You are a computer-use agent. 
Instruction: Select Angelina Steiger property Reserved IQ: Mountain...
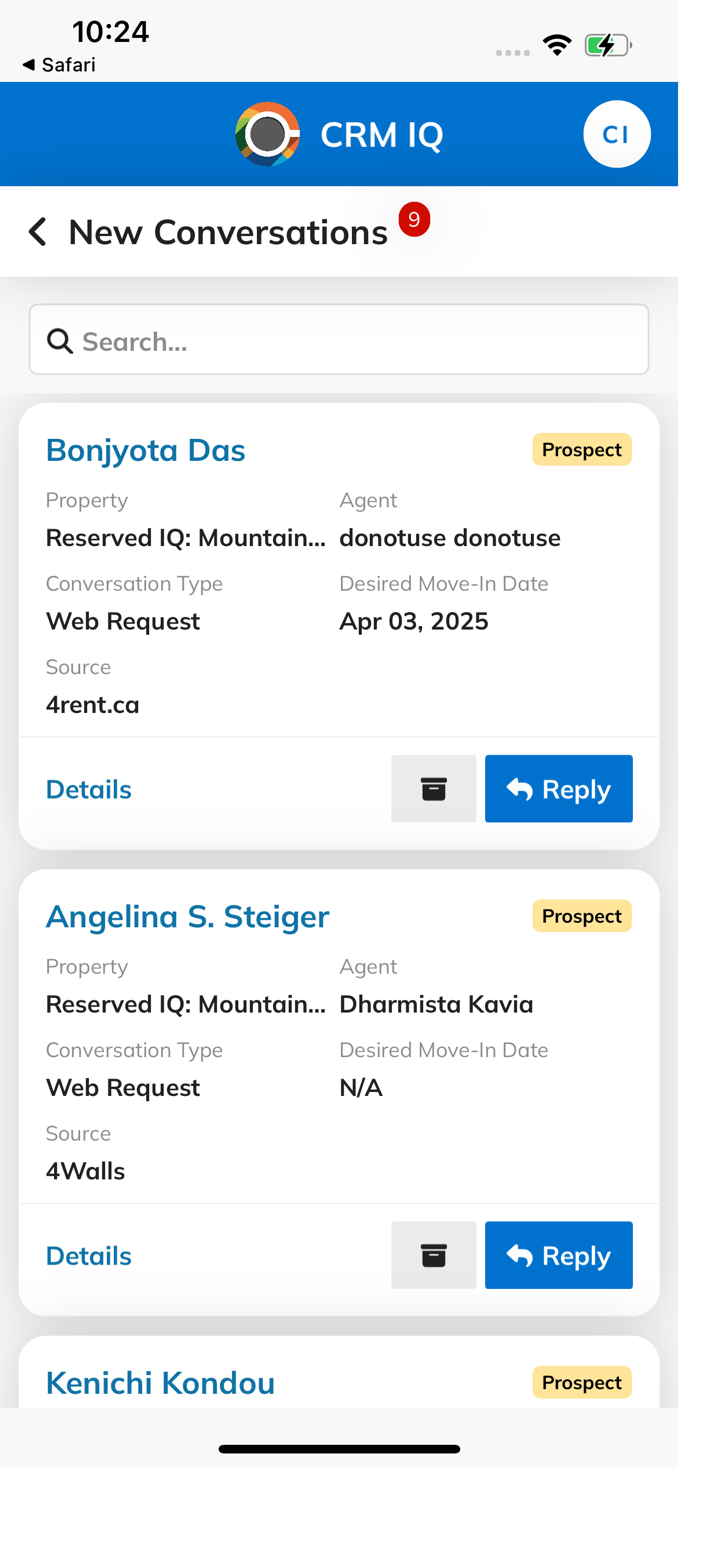(x=186, y=1004)
